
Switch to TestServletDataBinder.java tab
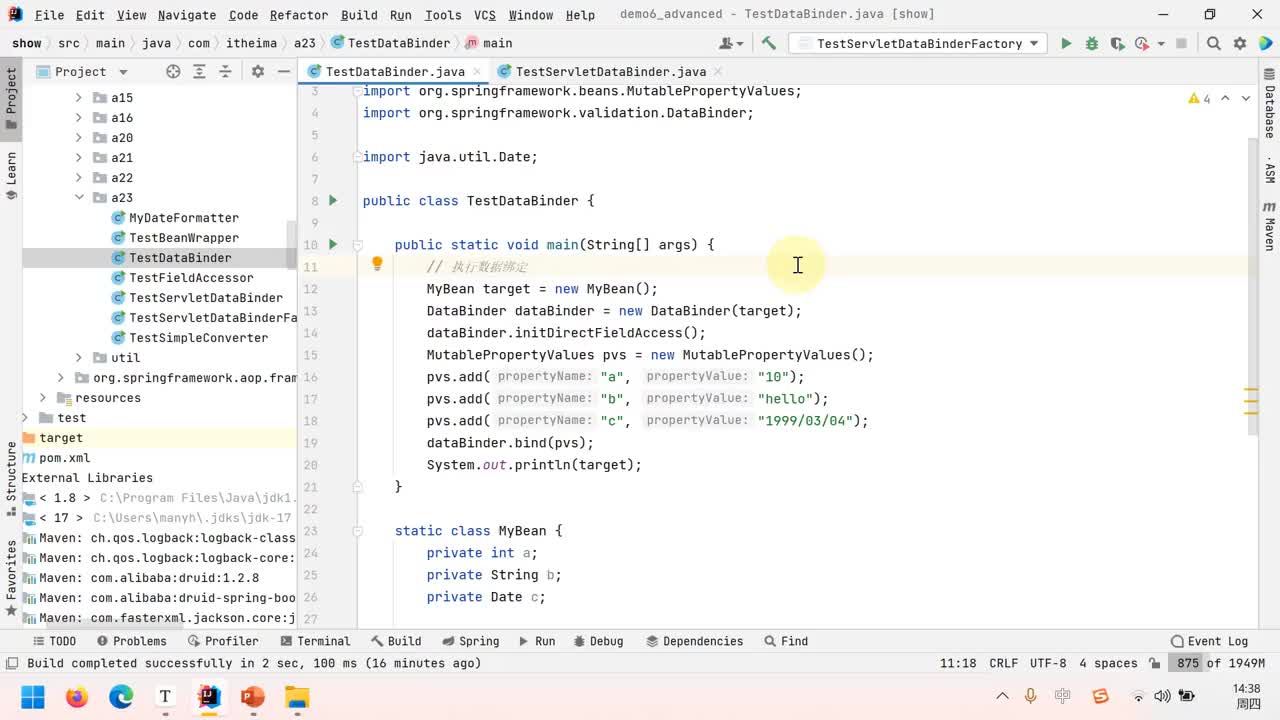pos(611,71)
